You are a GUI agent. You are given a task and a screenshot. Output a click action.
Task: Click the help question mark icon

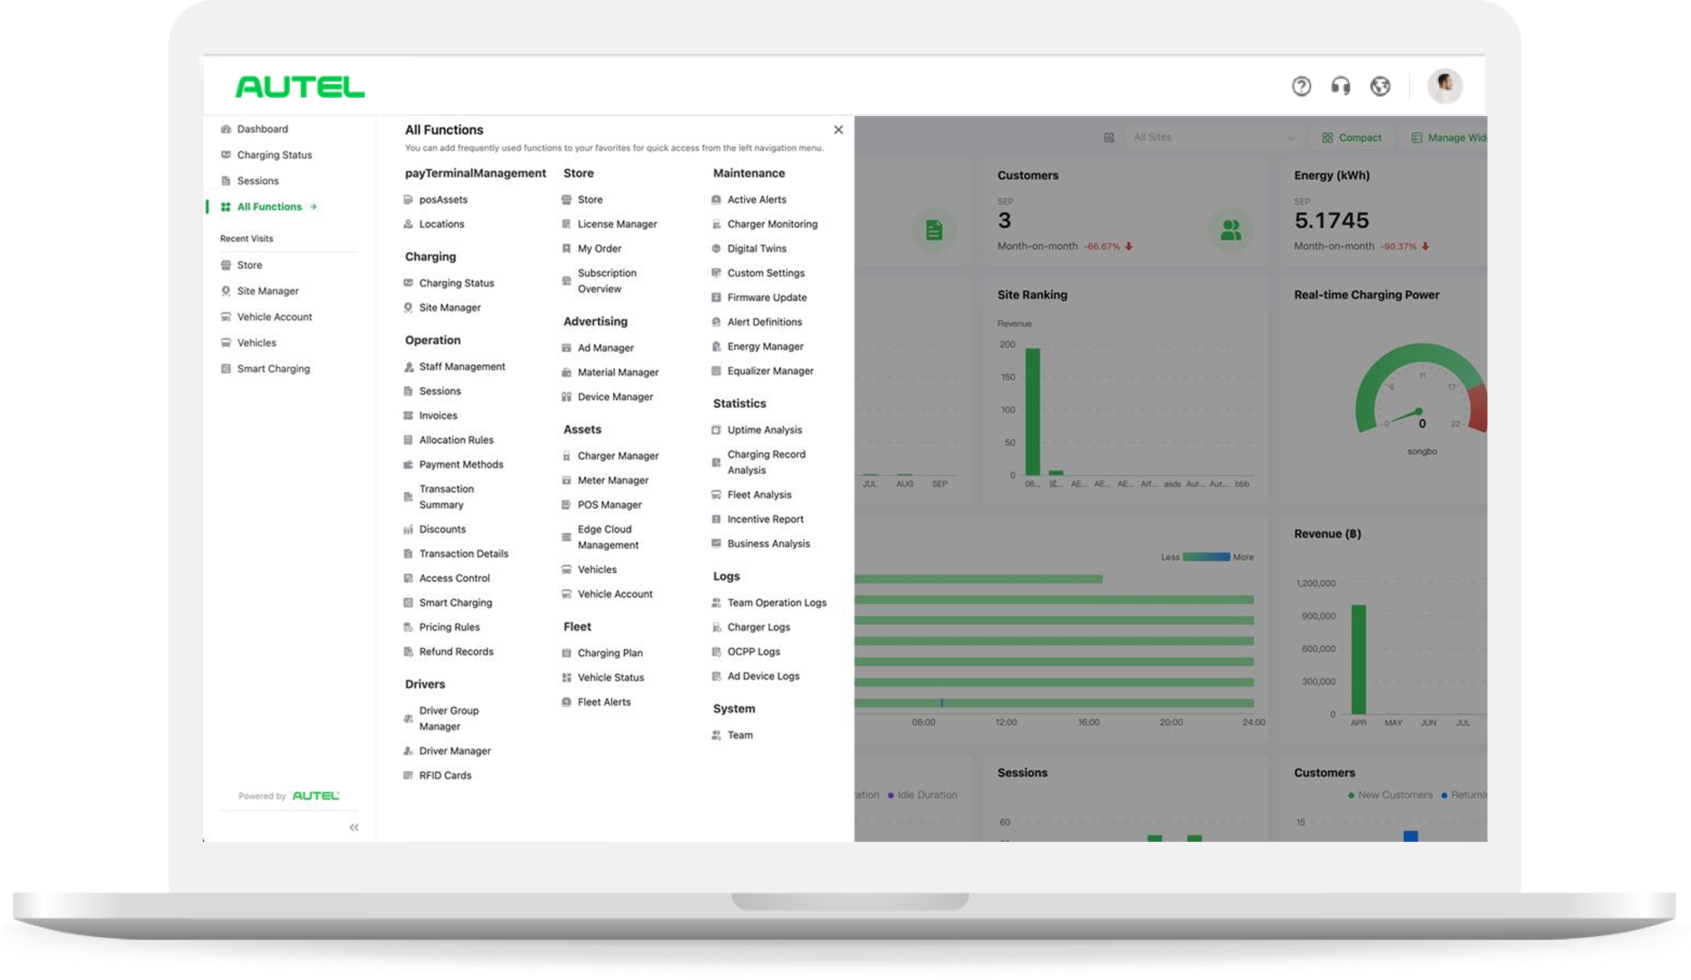[x=1301, y=86]
